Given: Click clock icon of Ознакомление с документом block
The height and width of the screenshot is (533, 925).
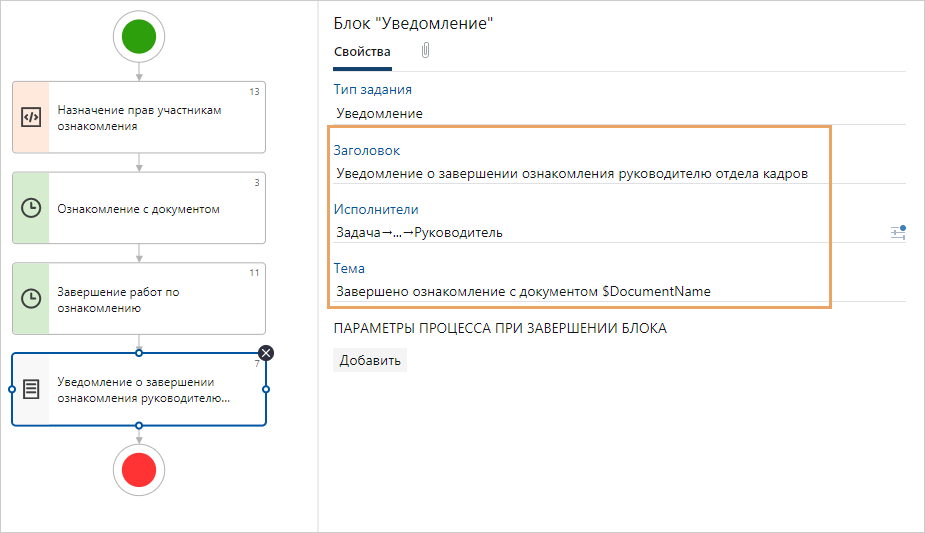Looking at the screenshot, I should point(31,208).
